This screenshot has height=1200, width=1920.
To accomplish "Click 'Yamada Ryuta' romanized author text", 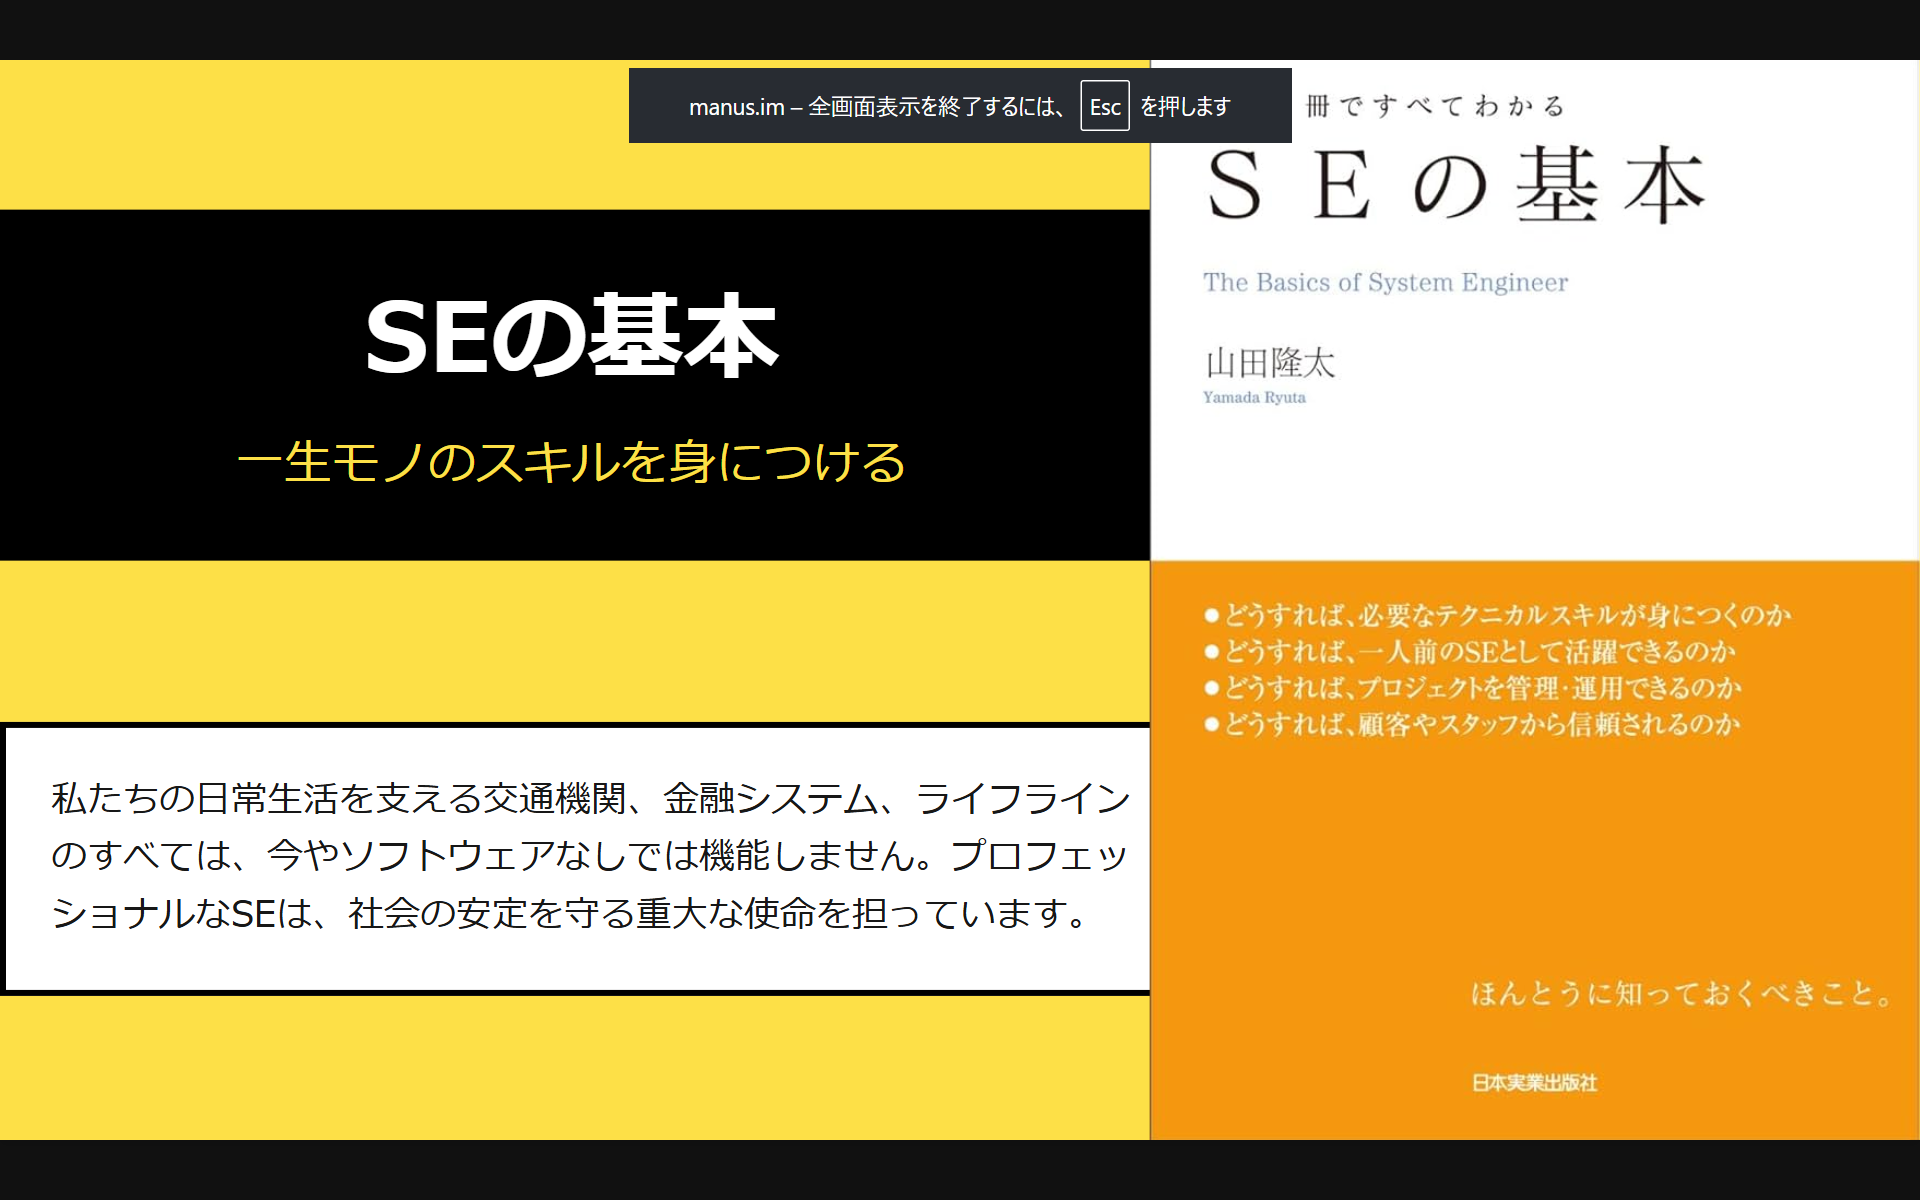I will click(1254, 398).
